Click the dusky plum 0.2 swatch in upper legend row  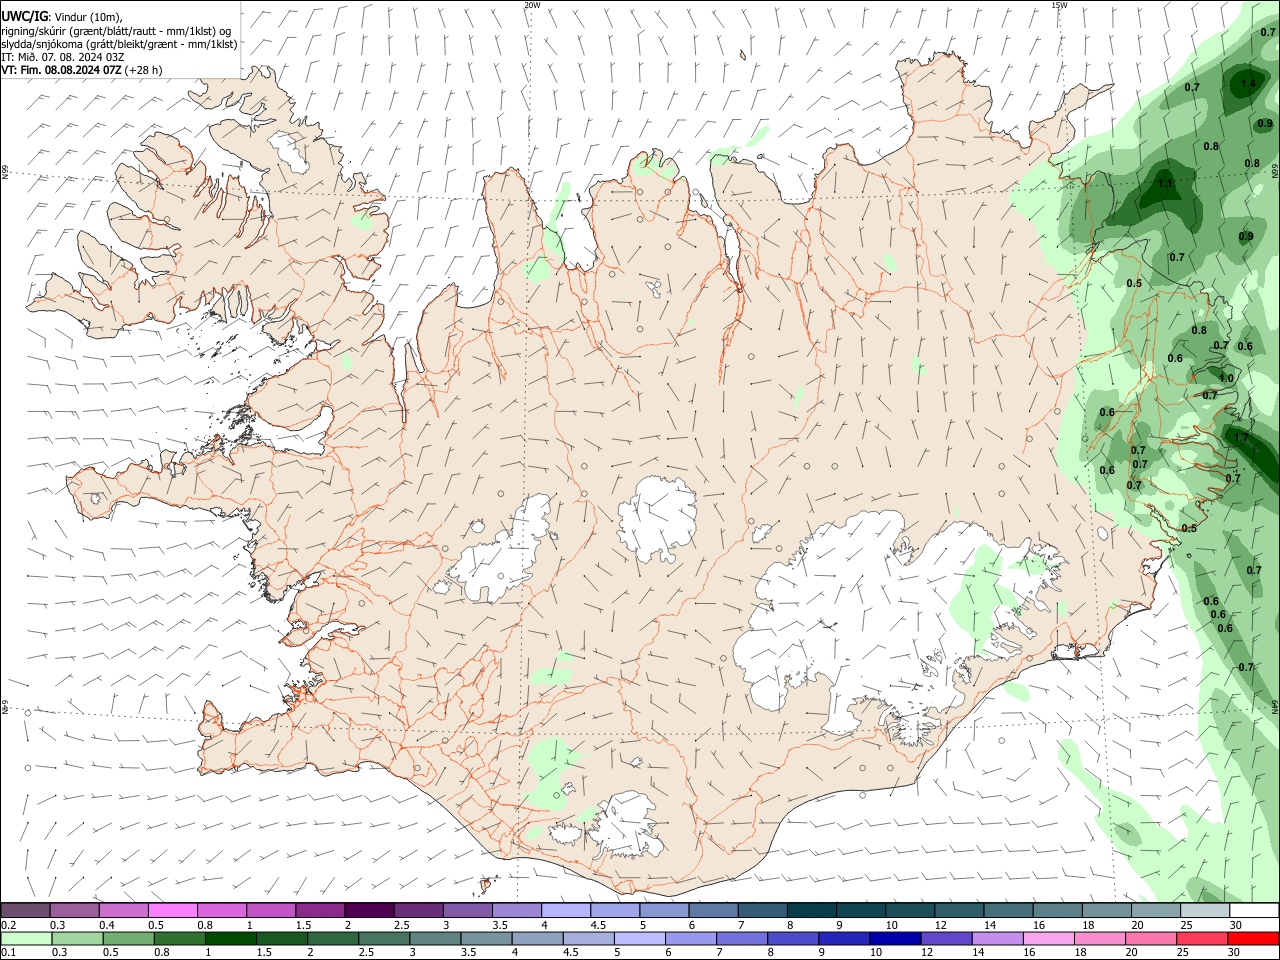click(25, 911)
